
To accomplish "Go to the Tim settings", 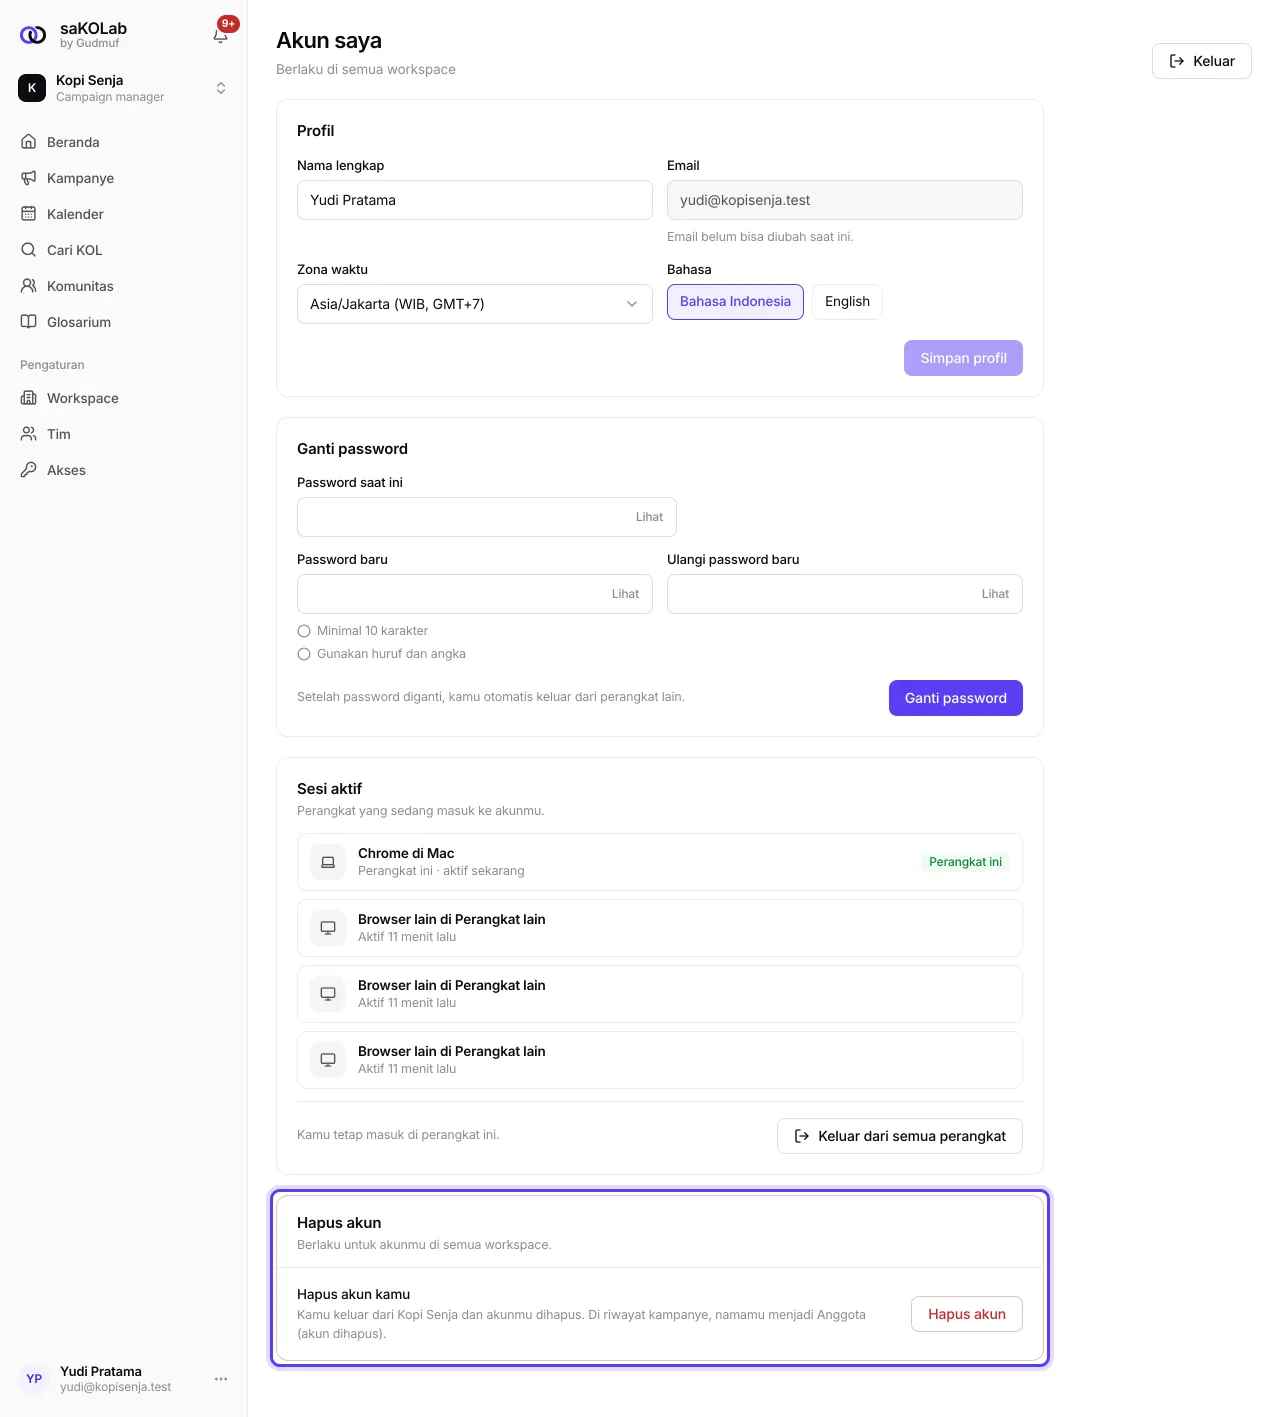I will [124, 434].
